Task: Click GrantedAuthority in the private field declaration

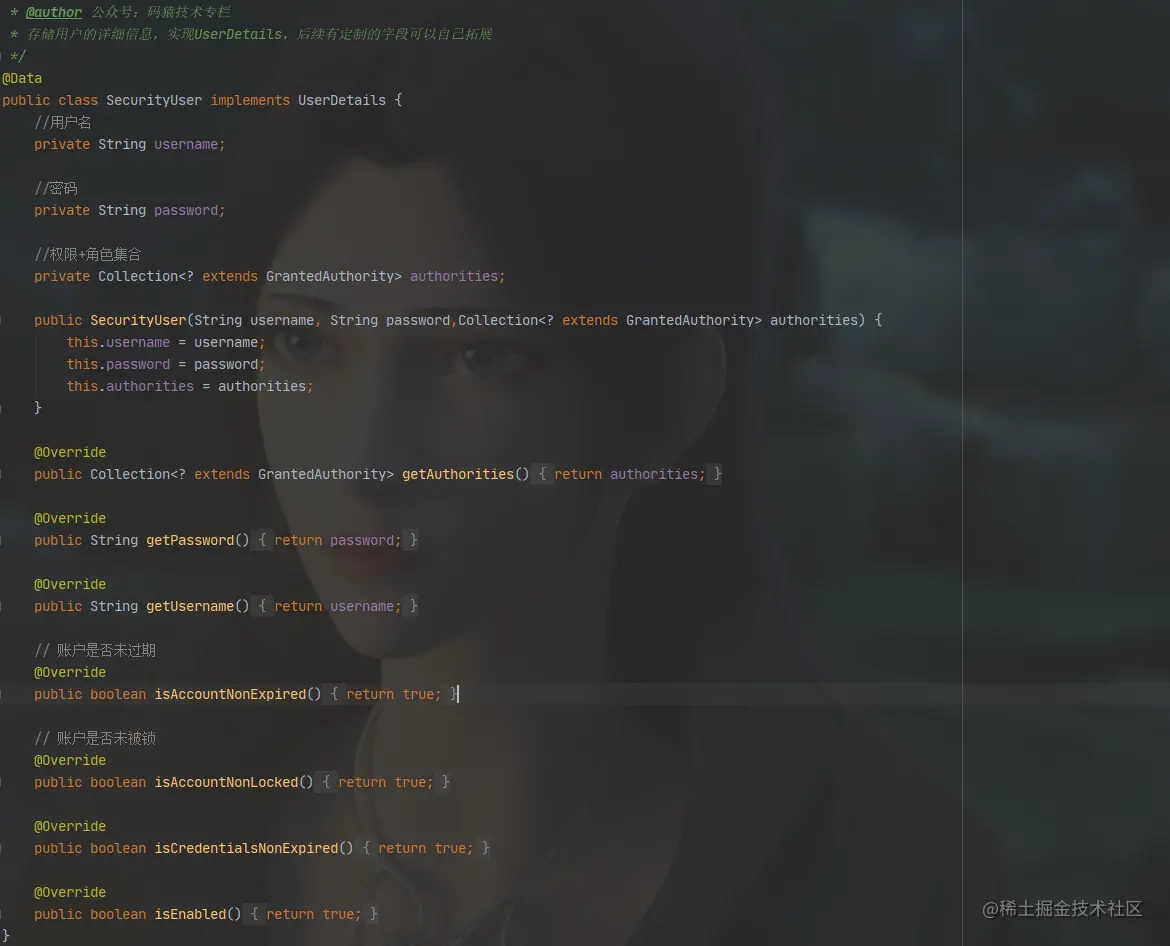Action: [x=330, y=276]
